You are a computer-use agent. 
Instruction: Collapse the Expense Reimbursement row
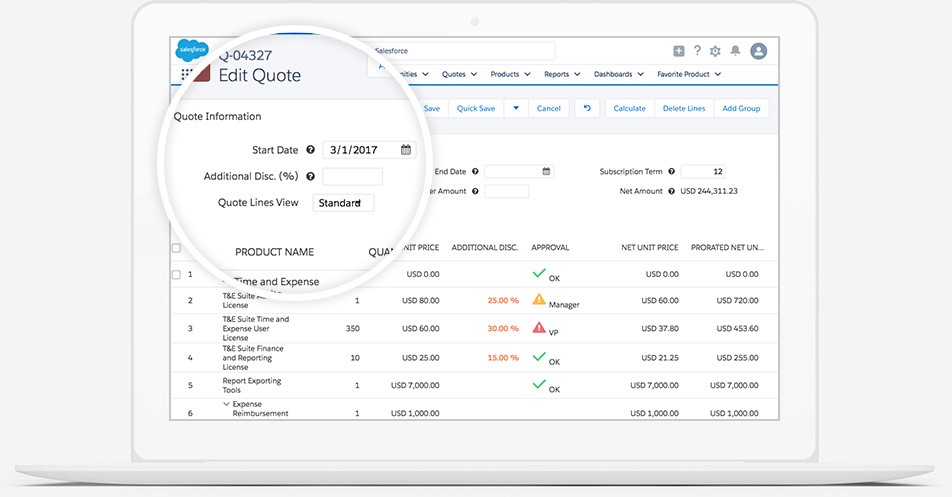(226, 404)
